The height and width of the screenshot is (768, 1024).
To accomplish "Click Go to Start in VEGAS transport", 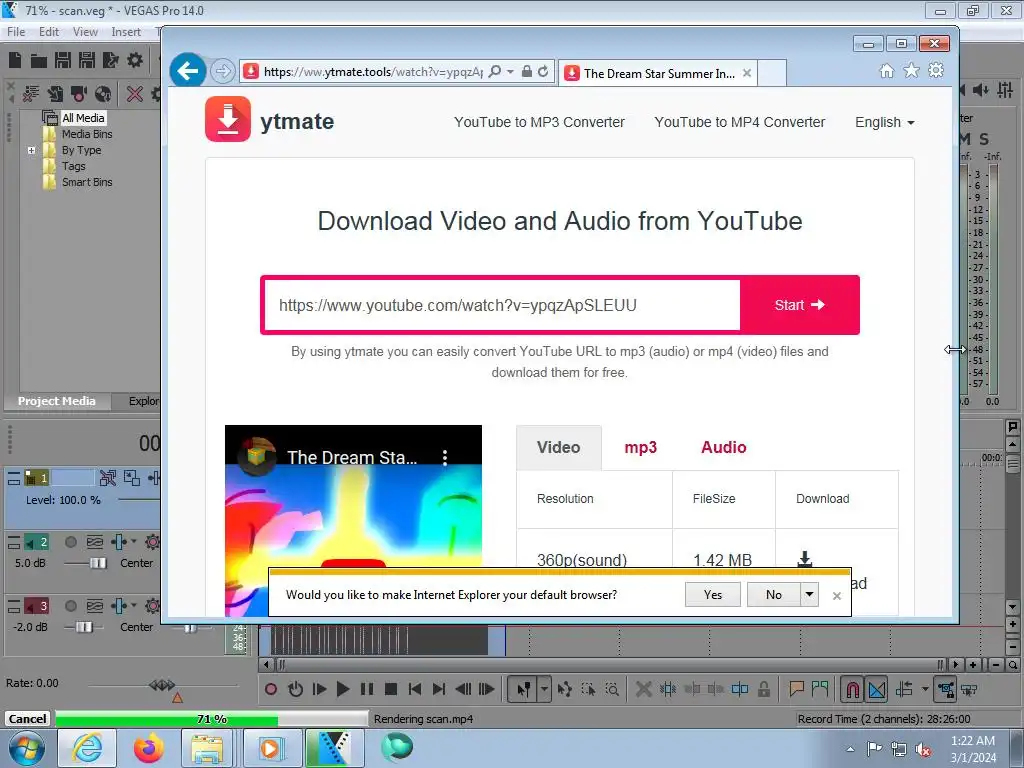I will [x=415, y=689].
